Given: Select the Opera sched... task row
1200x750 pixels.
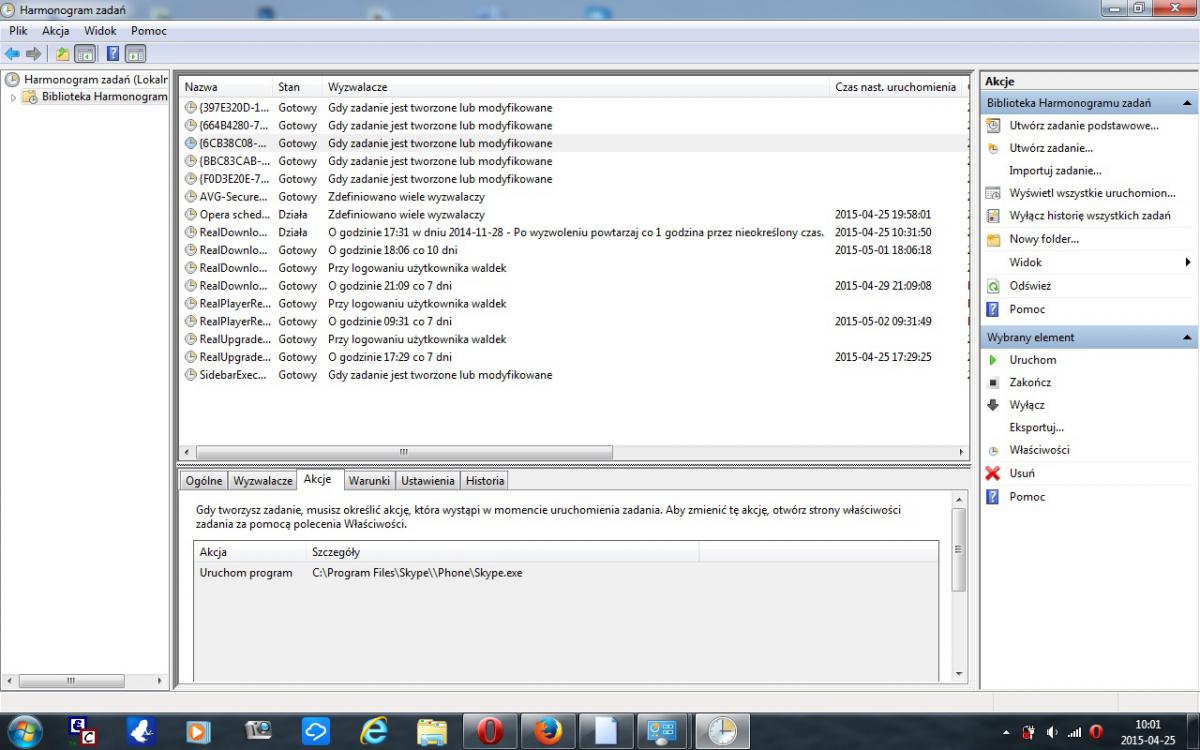Looking at the screenshot, I should [x=573, y=215].
